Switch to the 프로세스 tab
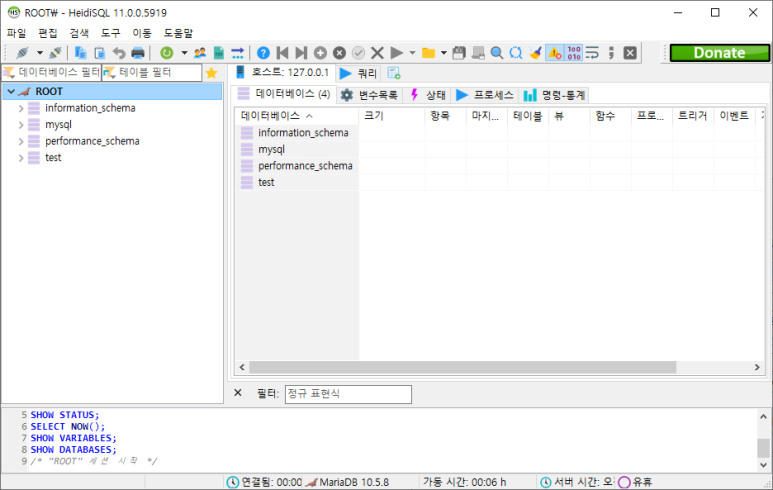The image size is (773, 490). pyautogui.click(x=485, y=95)
